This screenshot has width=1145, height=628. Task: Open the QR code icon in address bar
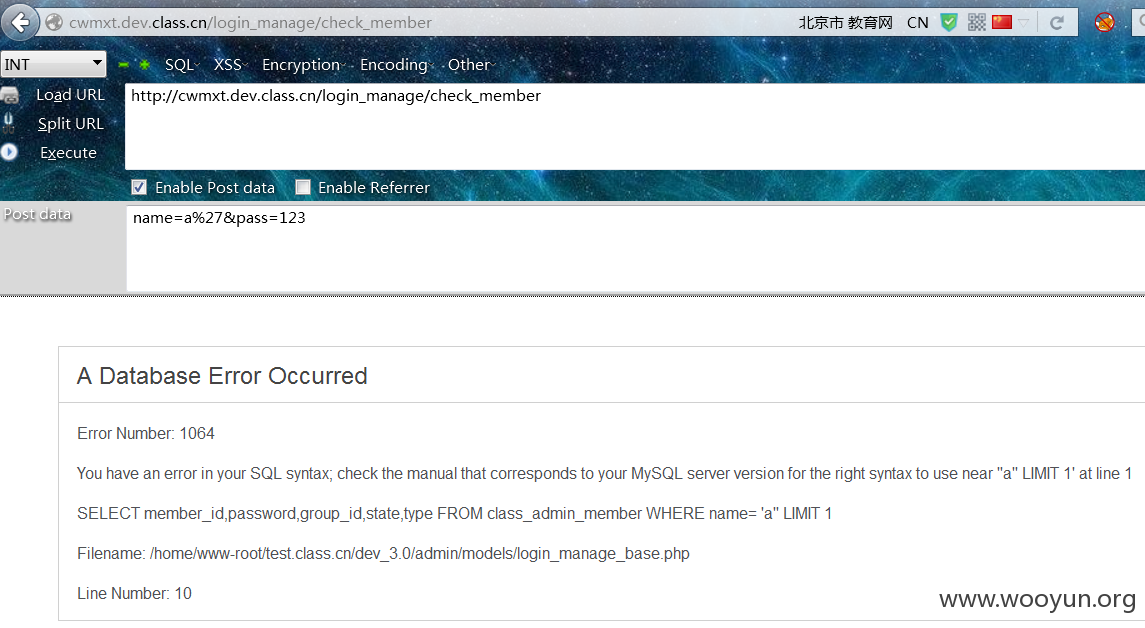pyautogui.click(x=976, y=22)
